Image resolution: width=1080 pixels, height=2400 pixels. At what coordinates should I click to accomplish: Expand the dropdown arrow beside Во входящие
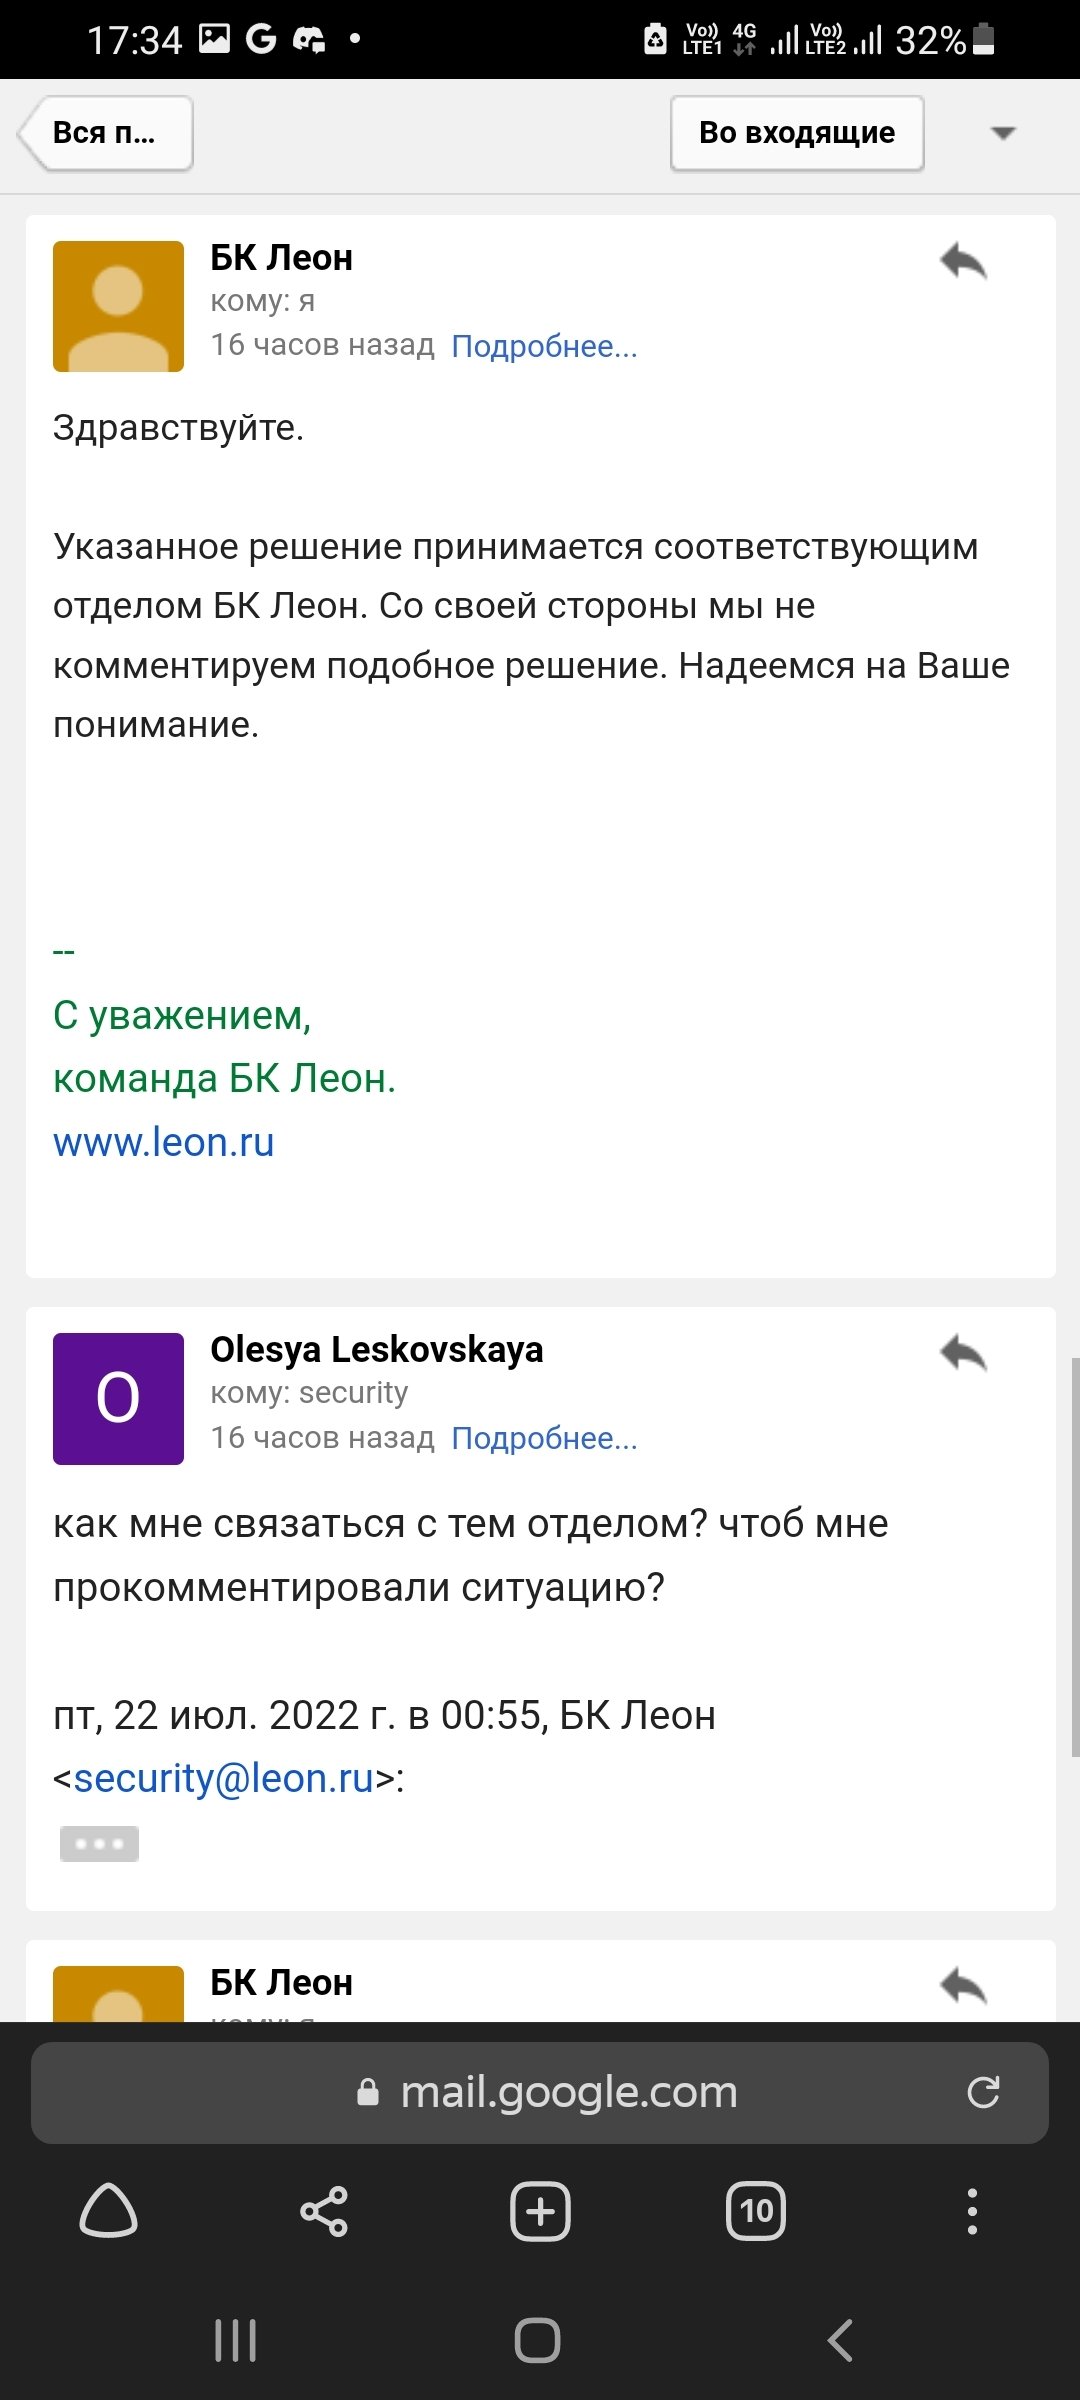pyautogui.click(x=1002, y=133)
